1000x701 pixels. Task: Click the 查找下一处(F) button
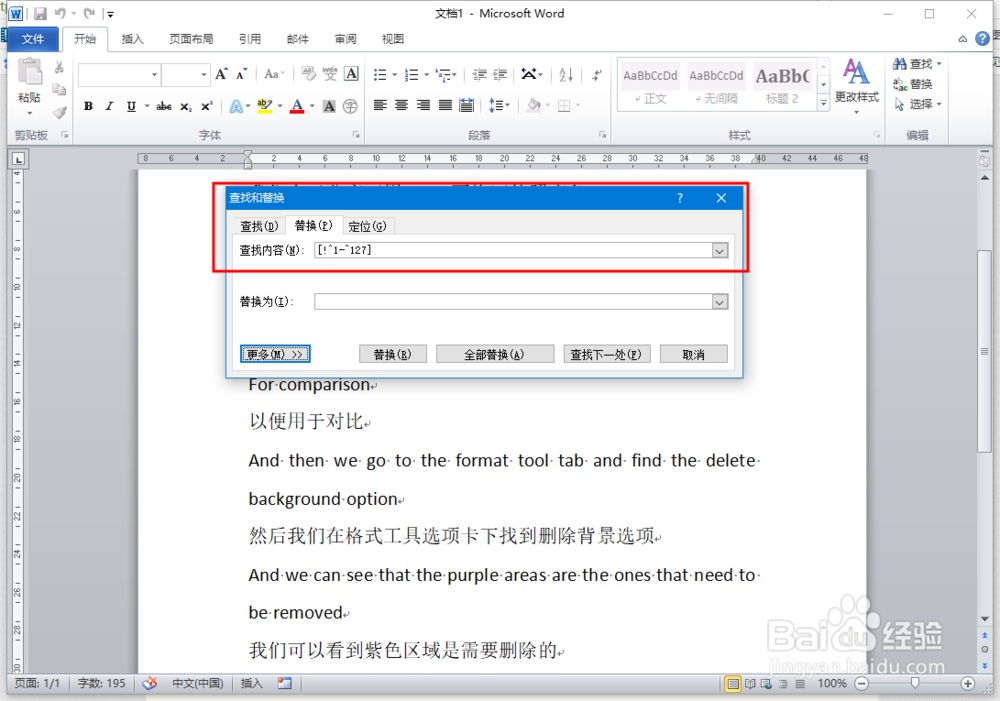tap(606, 354)
